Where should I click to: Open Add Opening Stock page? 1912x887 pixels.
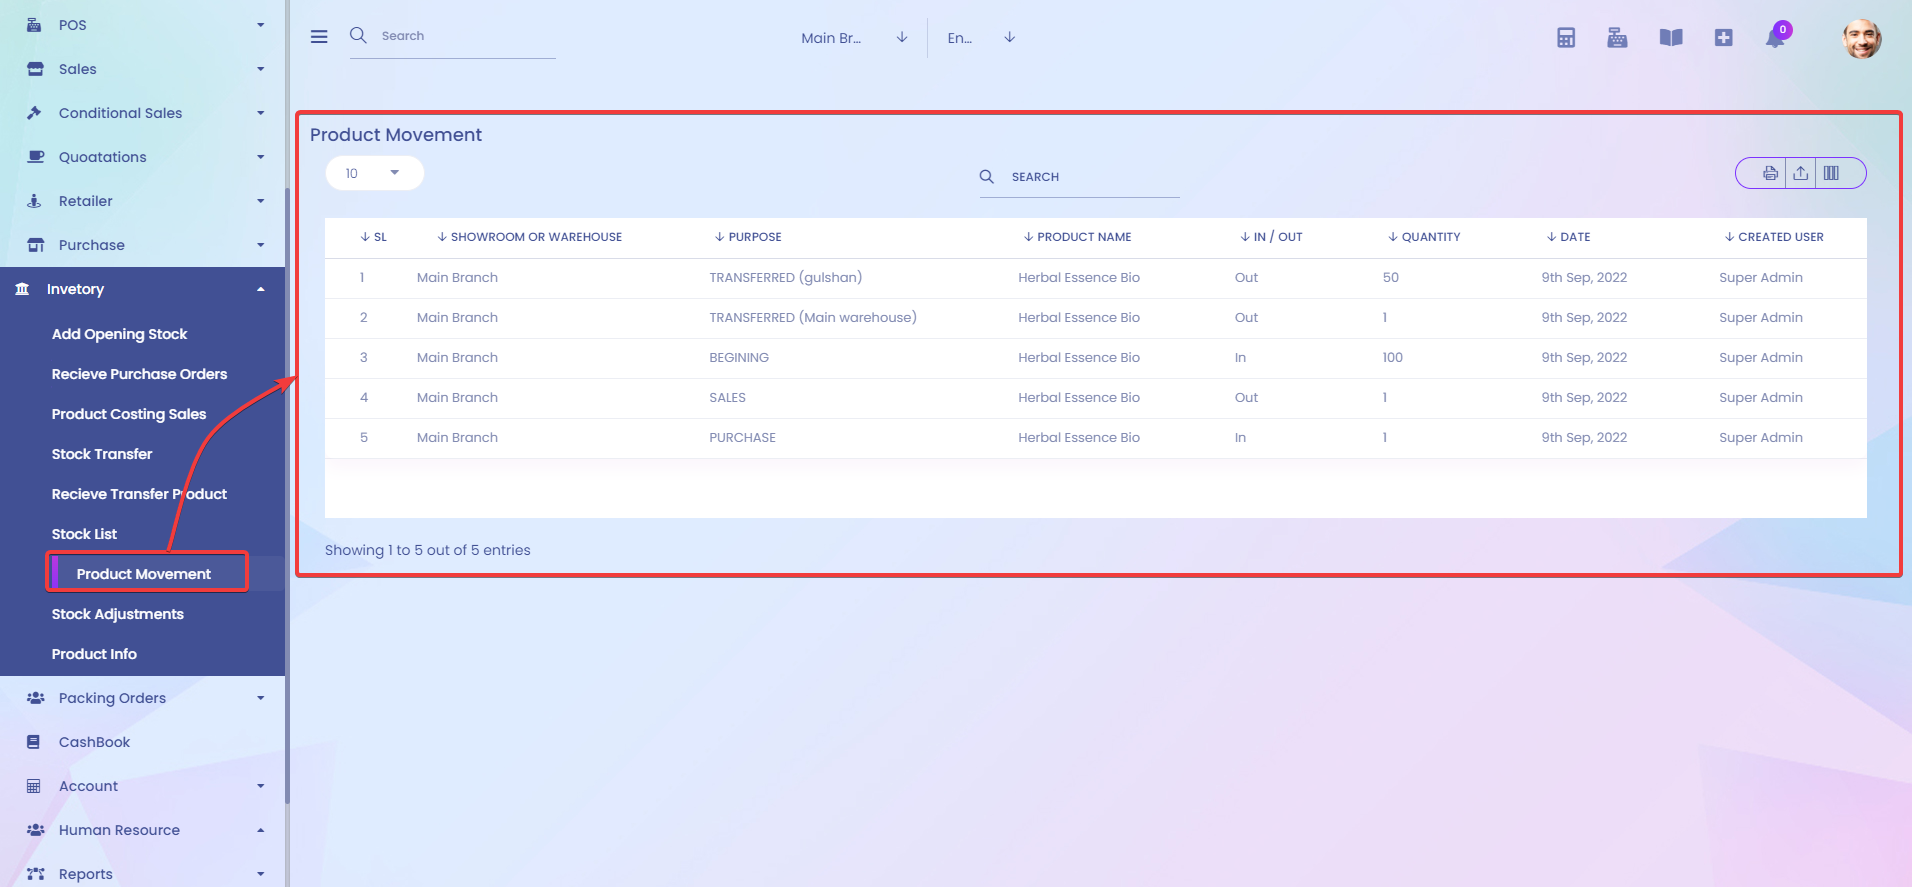point(119,334)
